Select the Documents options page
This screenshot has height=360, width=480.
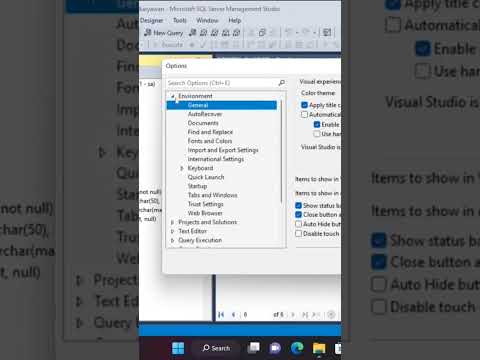[x=203, y=123]
